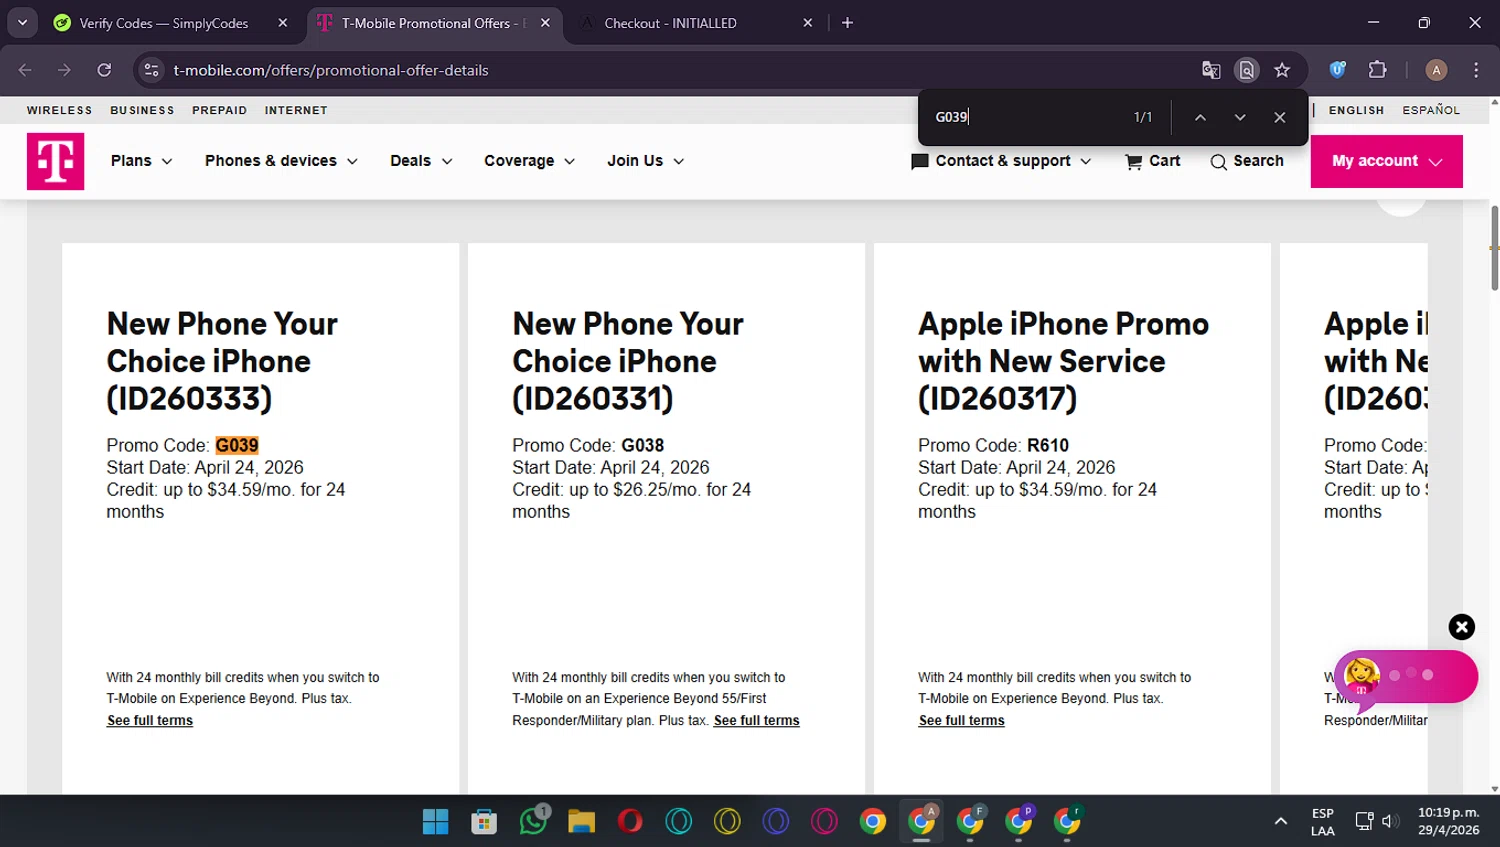Image resolution: width=1500 pixels, height=847 pixels.
Task: Expand the Join Us dropdown
Action: click(645, 161)
